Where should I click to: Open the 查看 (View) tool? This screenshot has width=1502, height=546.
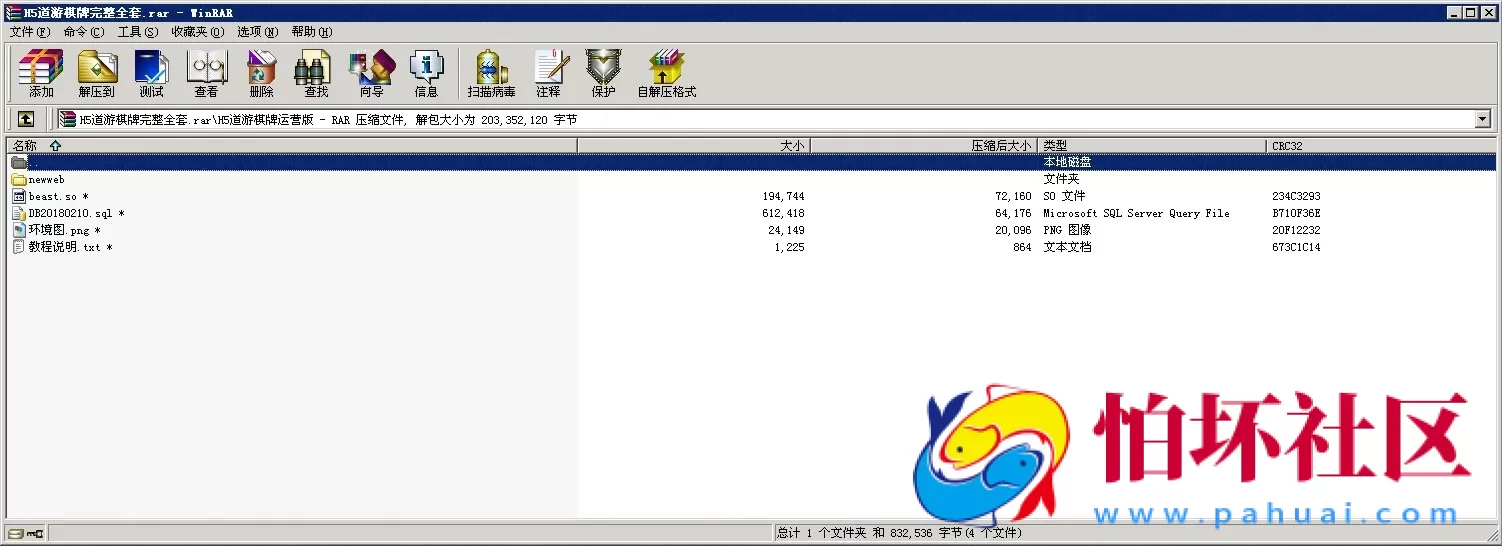pyautogui.click(x=207, y=74)
